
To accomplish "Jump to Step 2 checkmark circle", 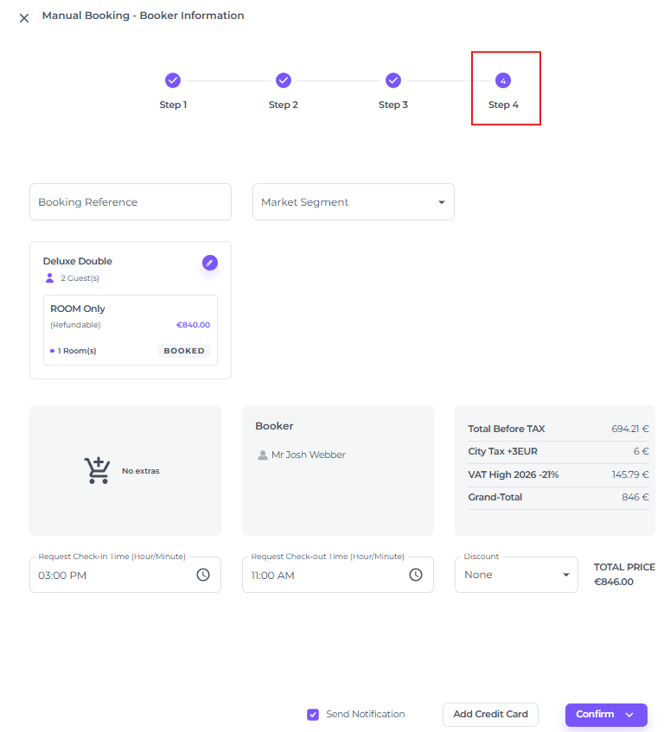I will (283, 80).
